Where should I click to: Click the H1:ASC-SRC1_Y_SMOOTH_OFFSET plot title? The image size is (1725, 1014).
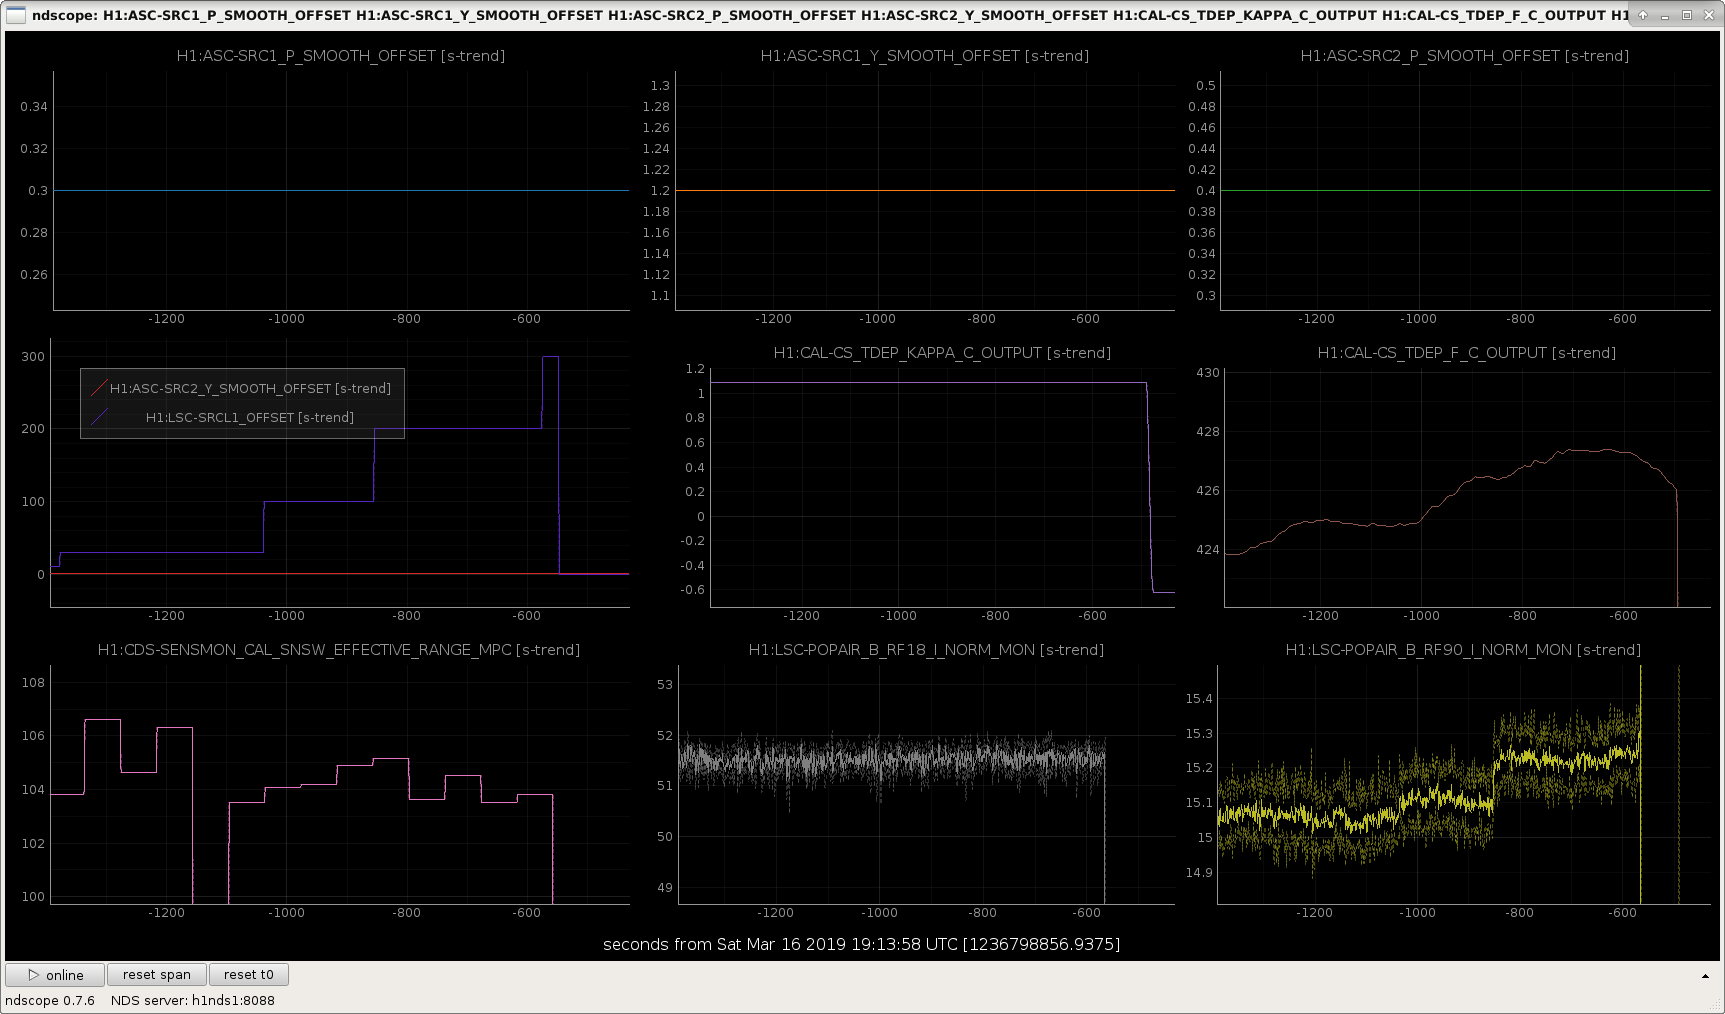[x=925, y=56]
